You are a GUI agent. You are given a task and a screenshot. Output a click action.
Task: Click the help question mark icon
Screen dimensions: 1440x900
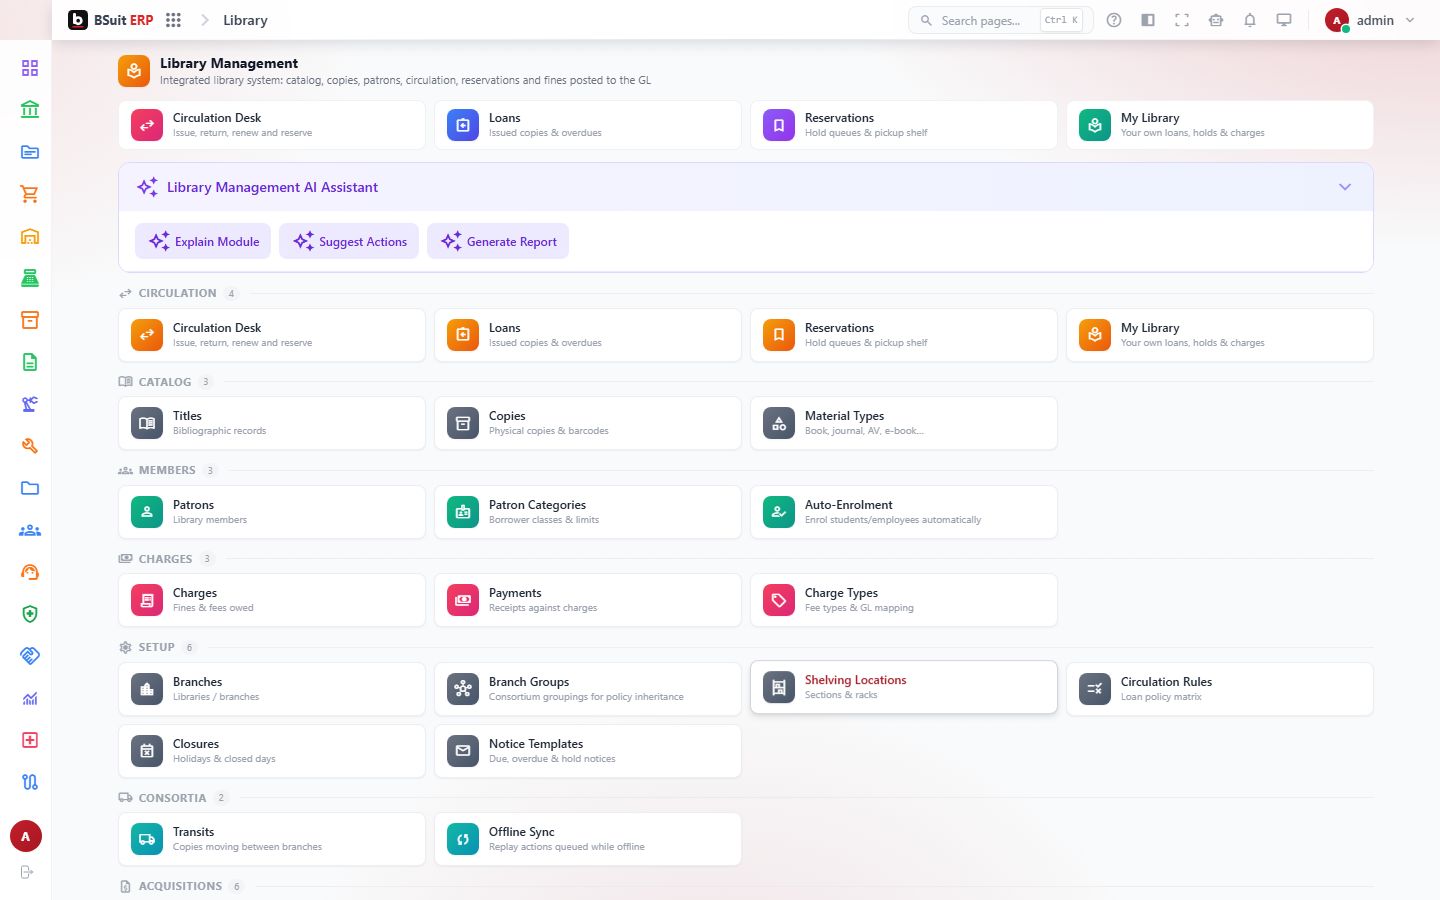pos(1114,20)
